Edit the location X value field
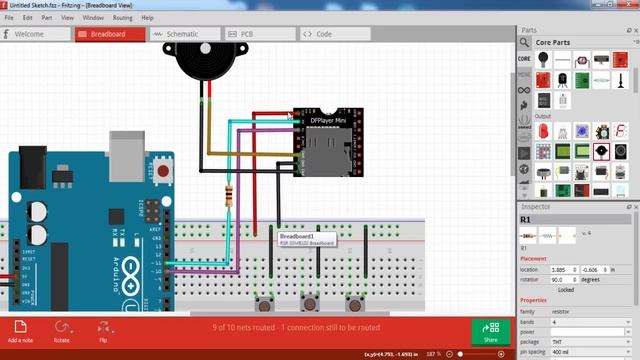 pyautogui.click(x=564, y=270)
